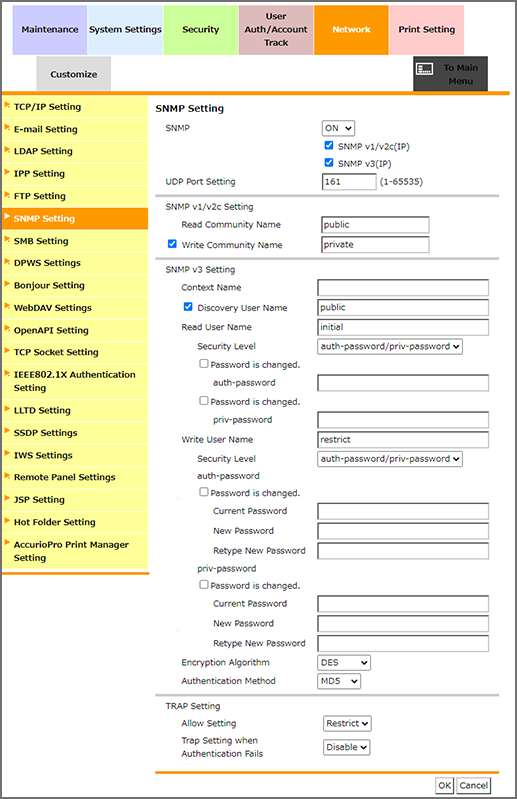Open Encryption Algorithm DES dropdown

[344, 663]
